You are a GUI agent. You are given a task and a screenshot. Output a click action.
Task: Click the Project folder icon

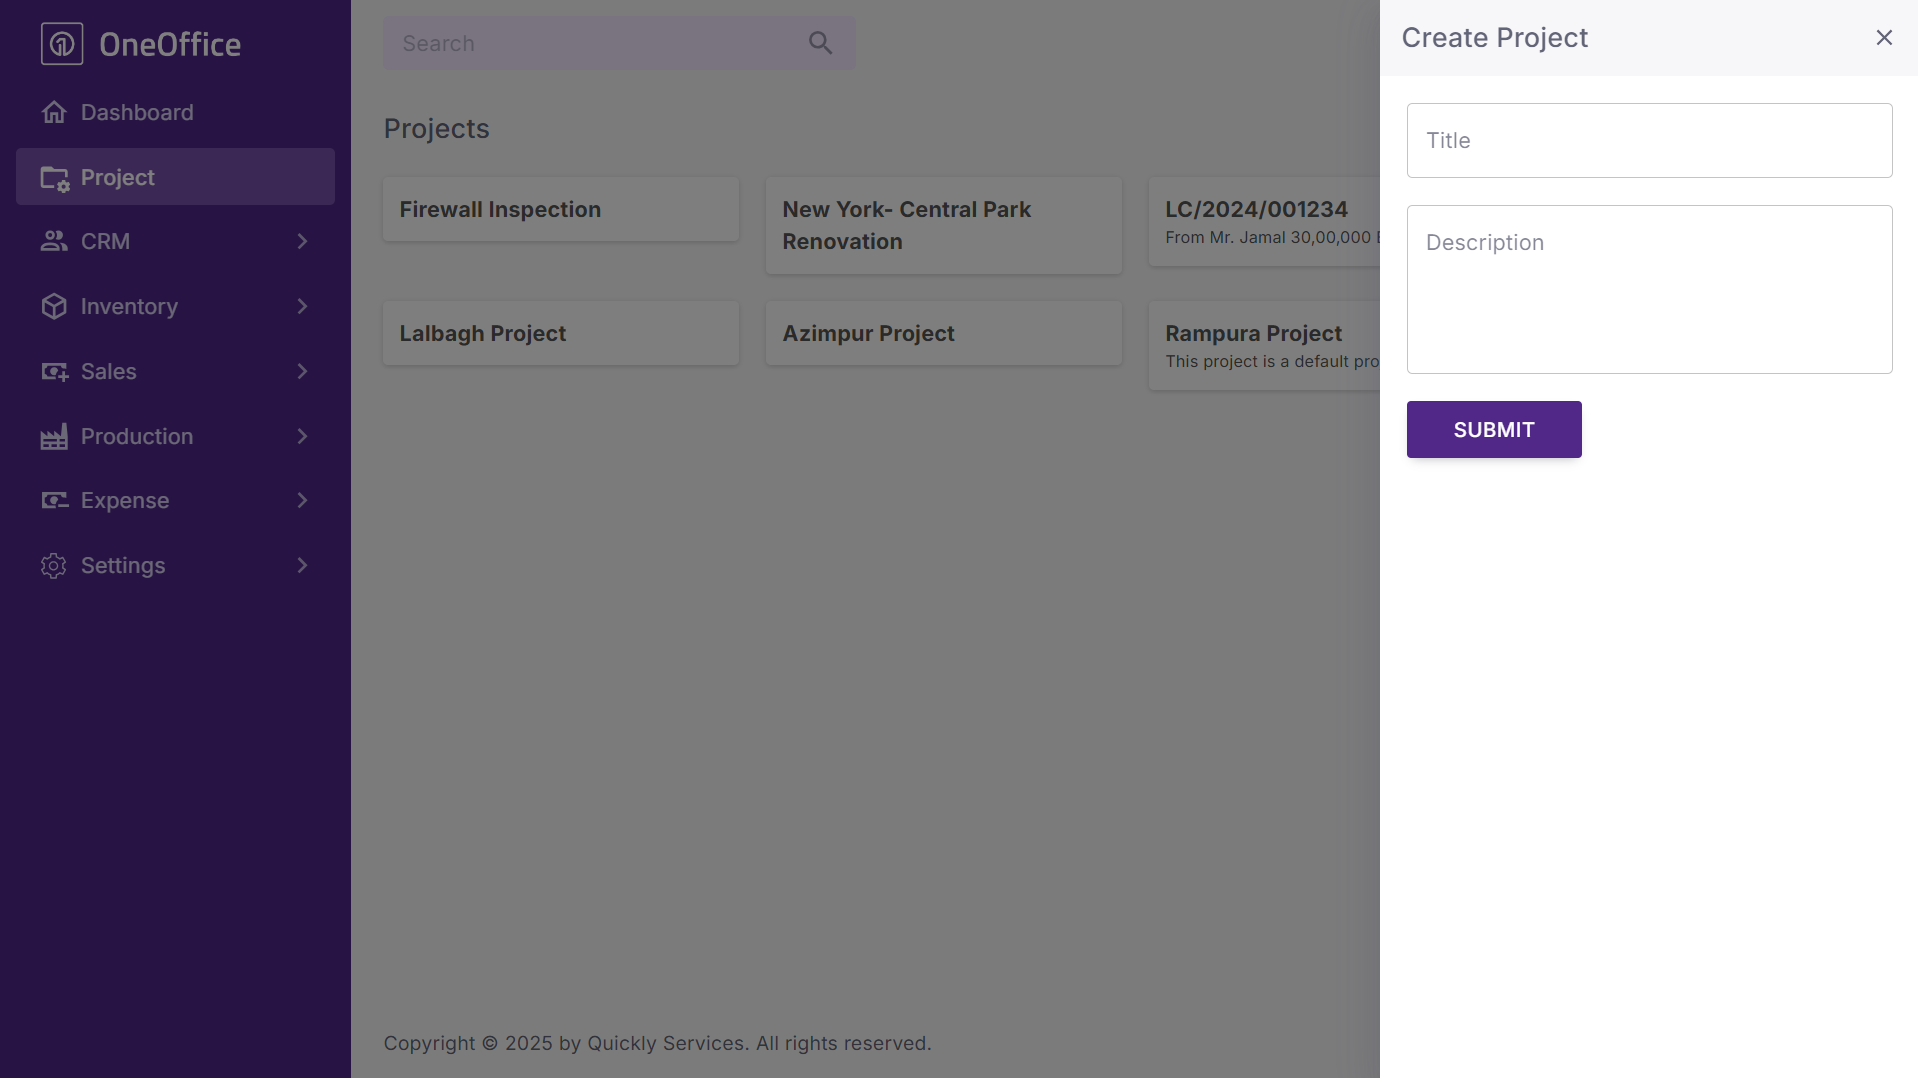click(54, 178)
